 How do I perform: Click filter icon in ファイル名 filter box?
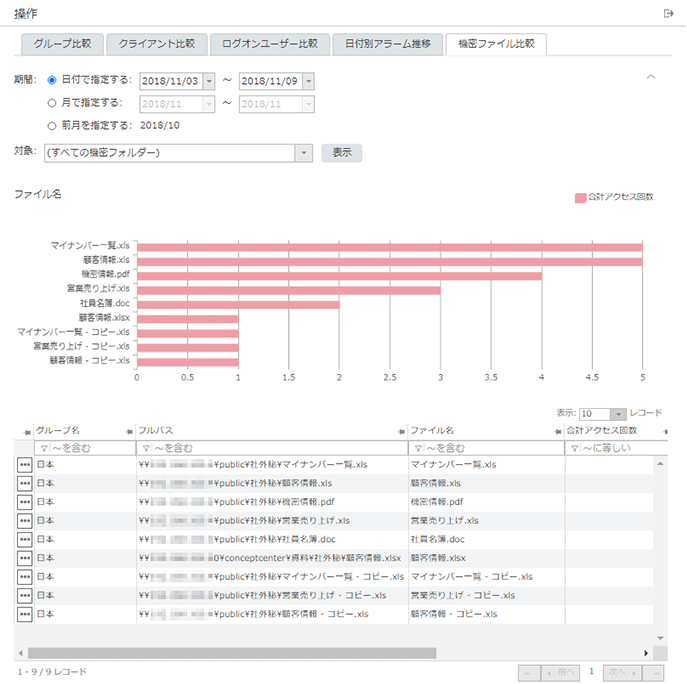click(416, 448)
